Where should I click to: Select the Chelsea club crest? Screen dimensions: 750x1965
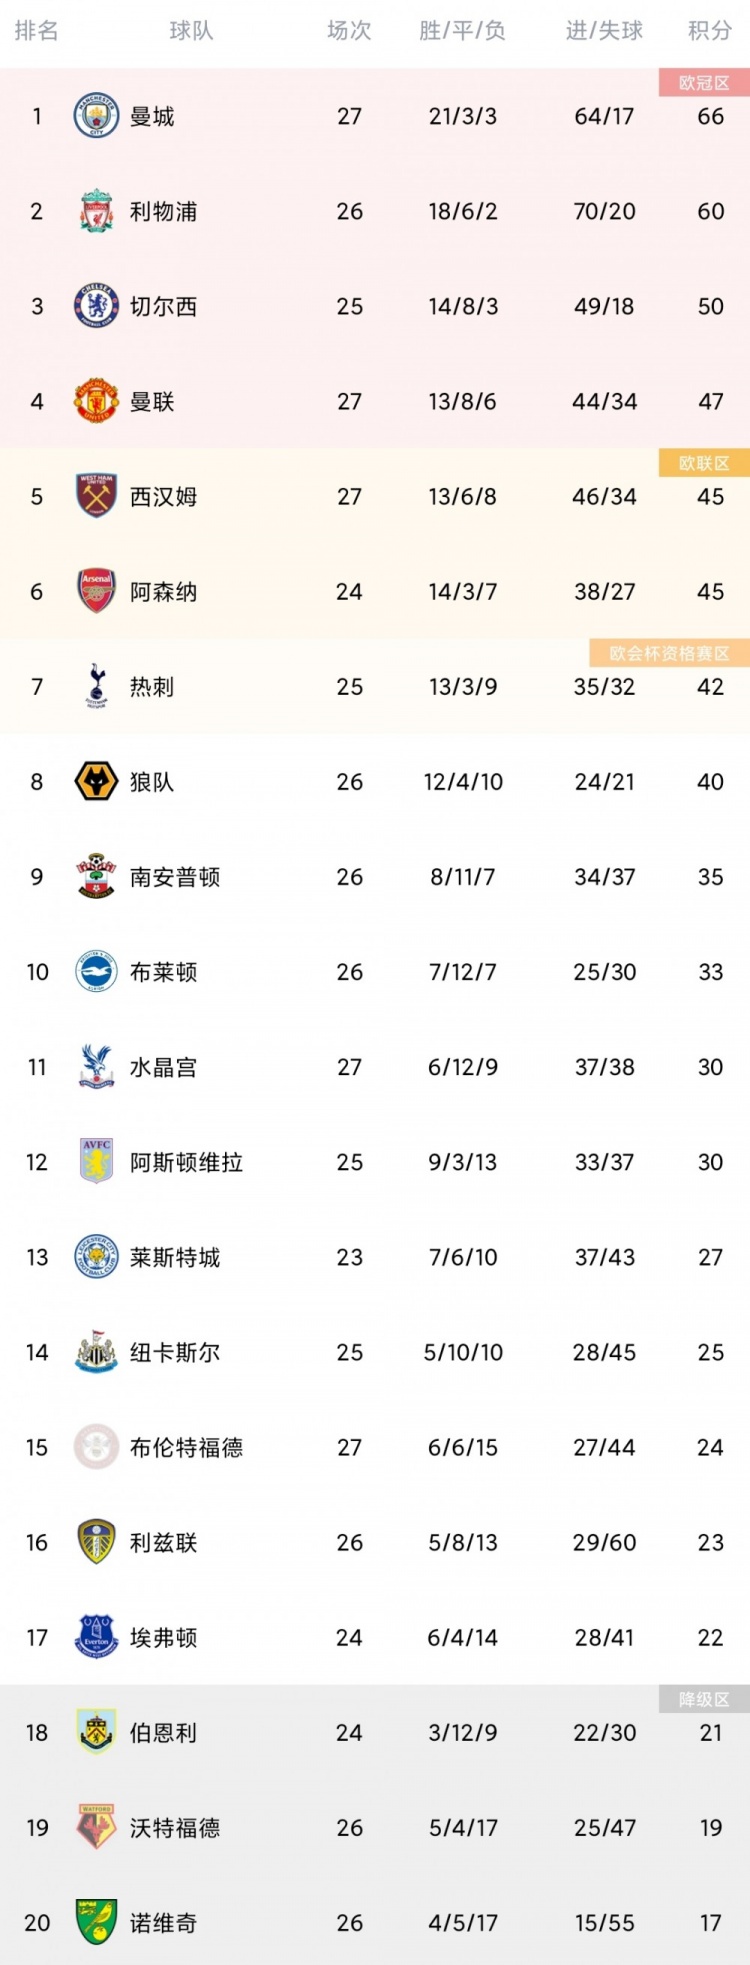[97, 306]
